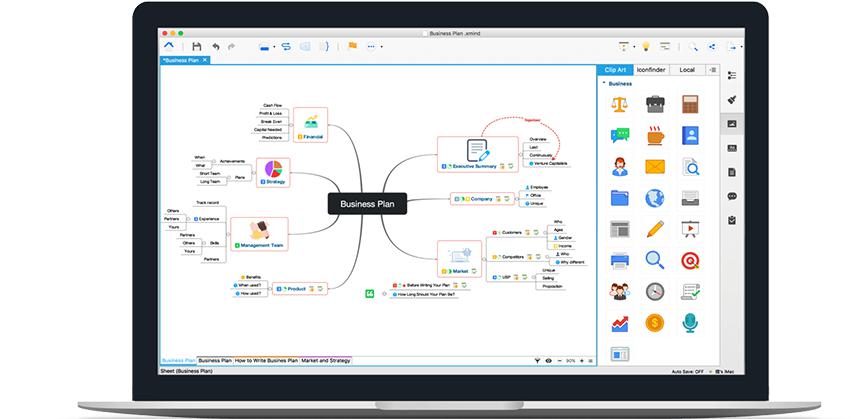Open the paintbrush format panel in sidebar
Viewport: 853px width, 419px height.
click(x=732, y=99)
